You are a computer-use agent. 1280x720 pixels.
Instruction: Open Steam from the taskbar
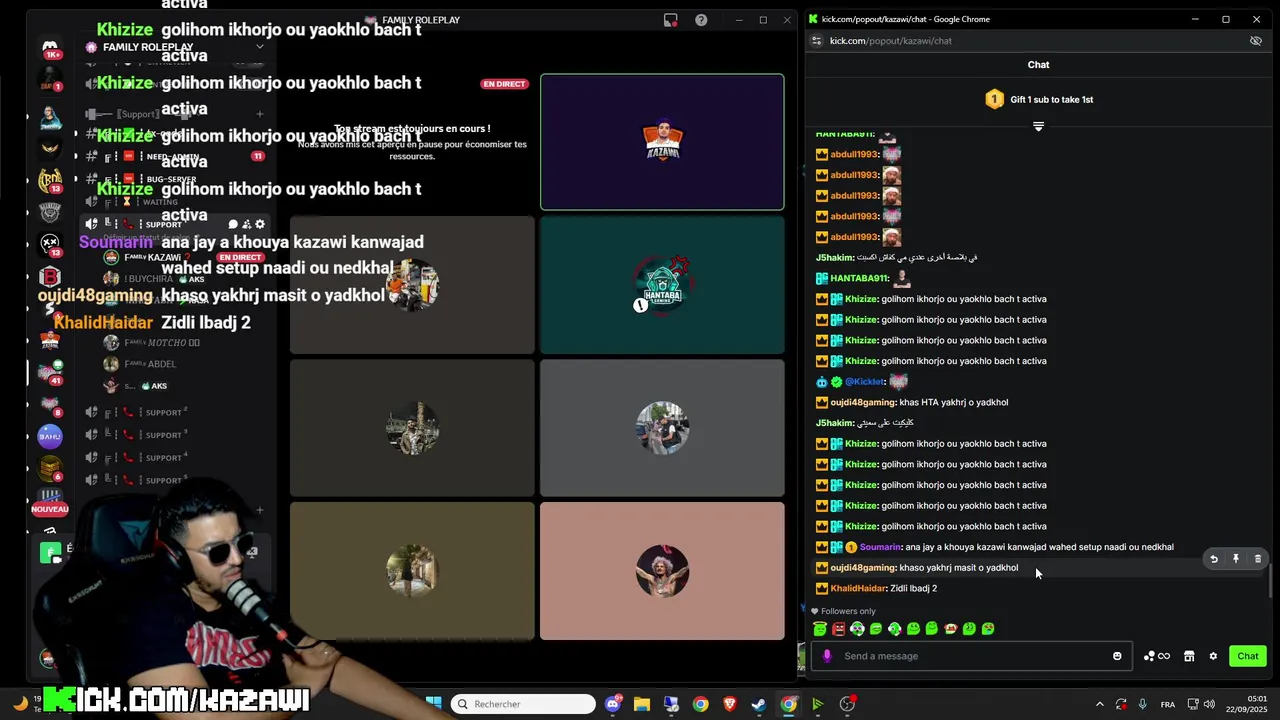[x=759, y=704]
